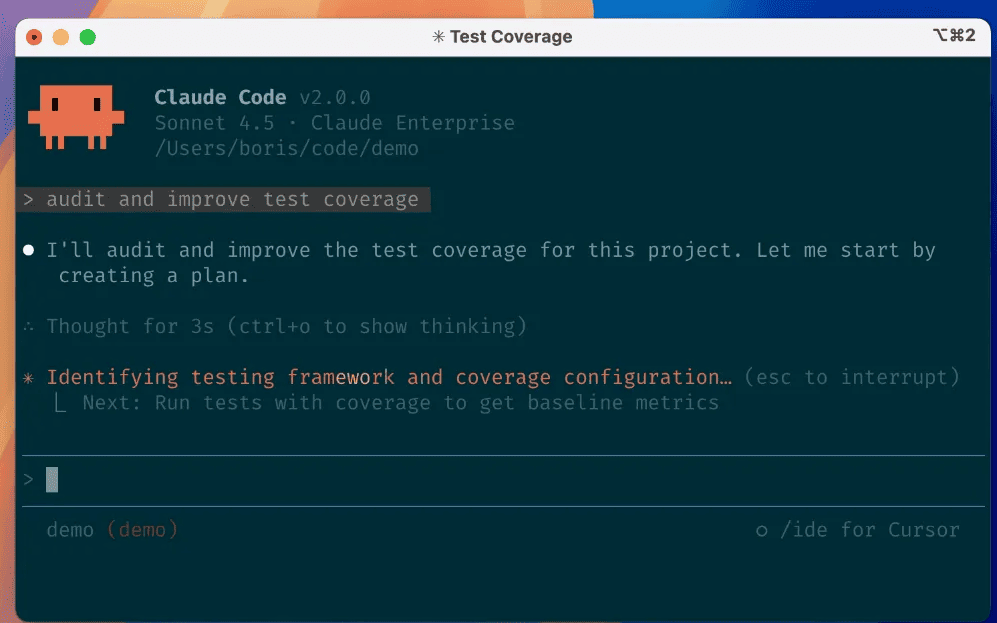Click the orange spinner asterisk beside Identifying
Image resolution: width=997 pixels, height=623 pixels.
[29, 378]
